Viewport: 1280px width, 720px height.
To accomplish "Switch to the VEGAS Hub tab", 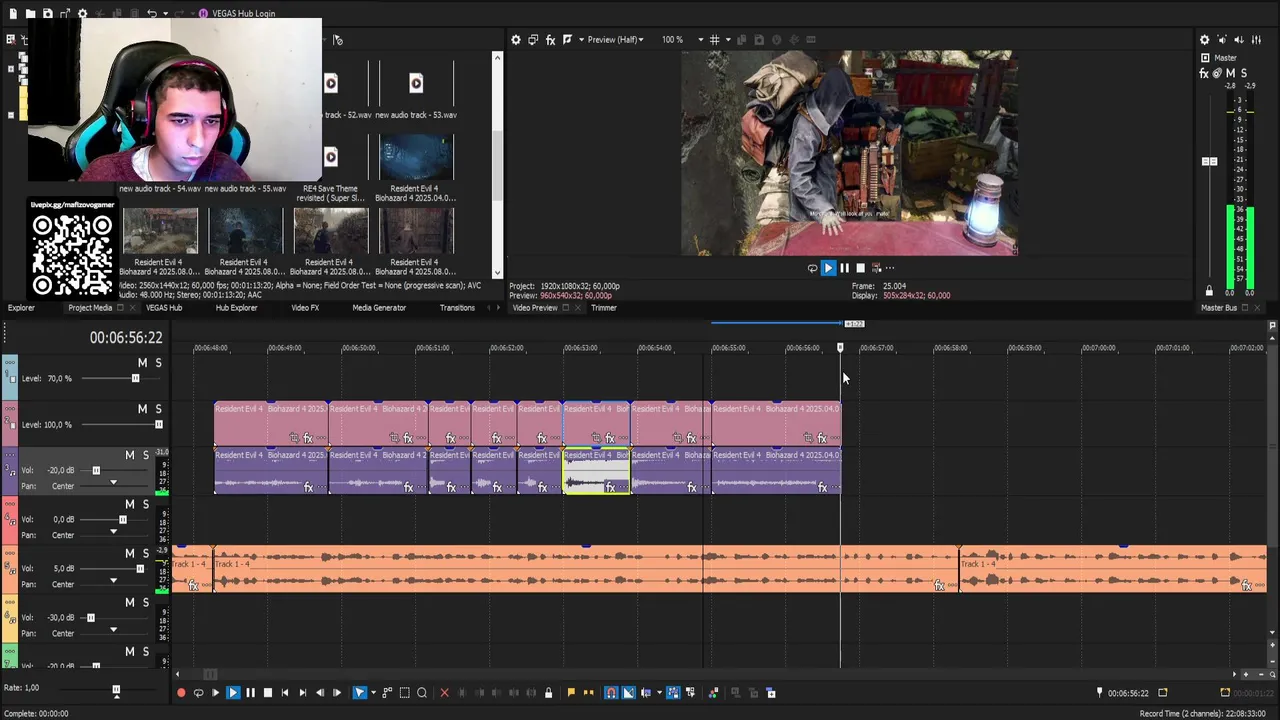I will [164, 308].
